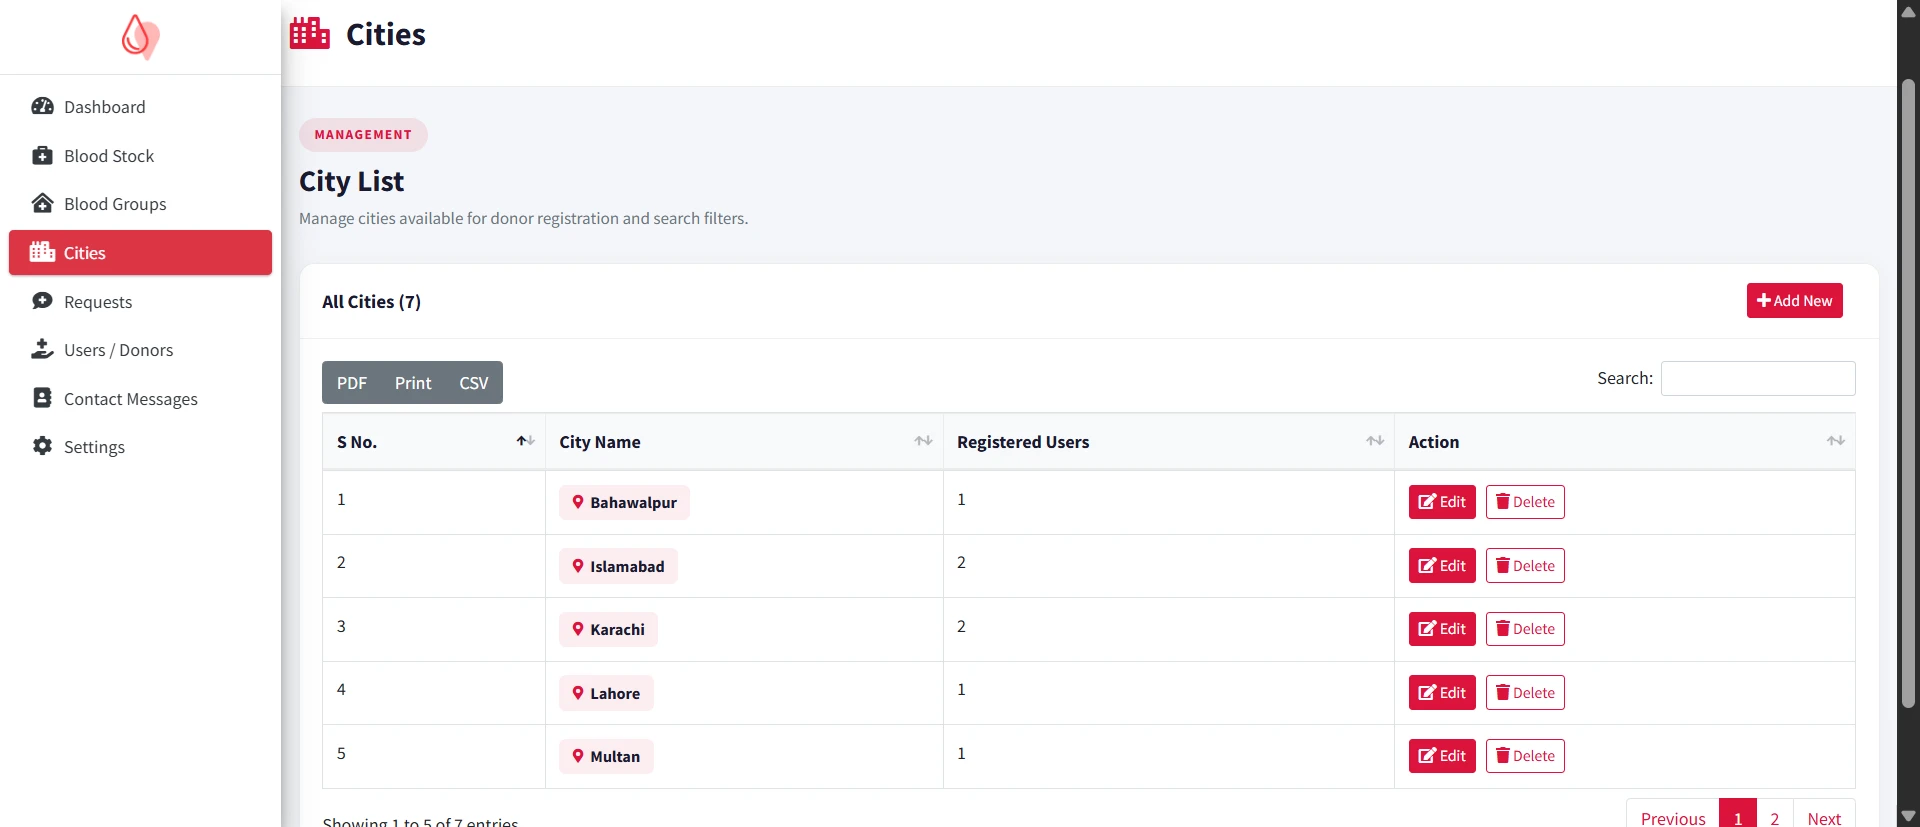Edit the Karachi city entry
Viewport: 1920px width, 827px height.
click(x=1442, y=629)
